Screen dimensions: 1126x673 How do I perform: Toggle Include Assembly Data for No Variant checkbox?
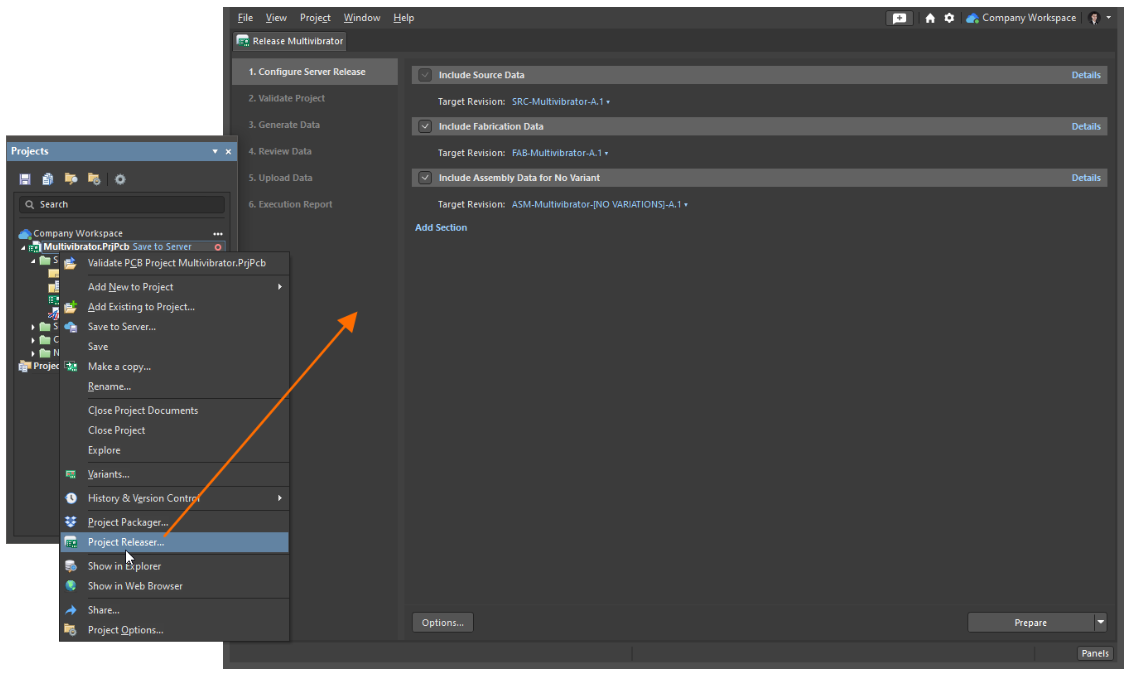[425, 178]
